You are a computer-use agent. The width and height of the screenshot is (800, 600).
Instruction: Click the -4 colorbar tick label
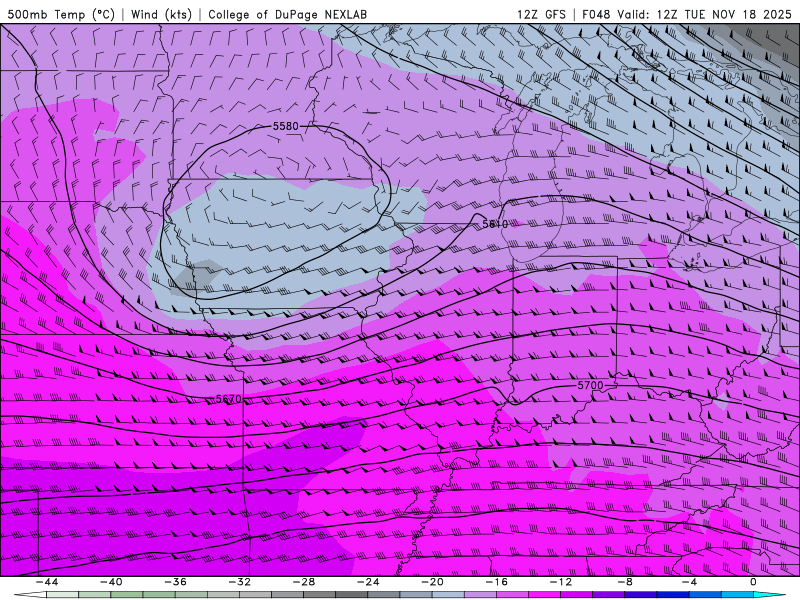689,582
